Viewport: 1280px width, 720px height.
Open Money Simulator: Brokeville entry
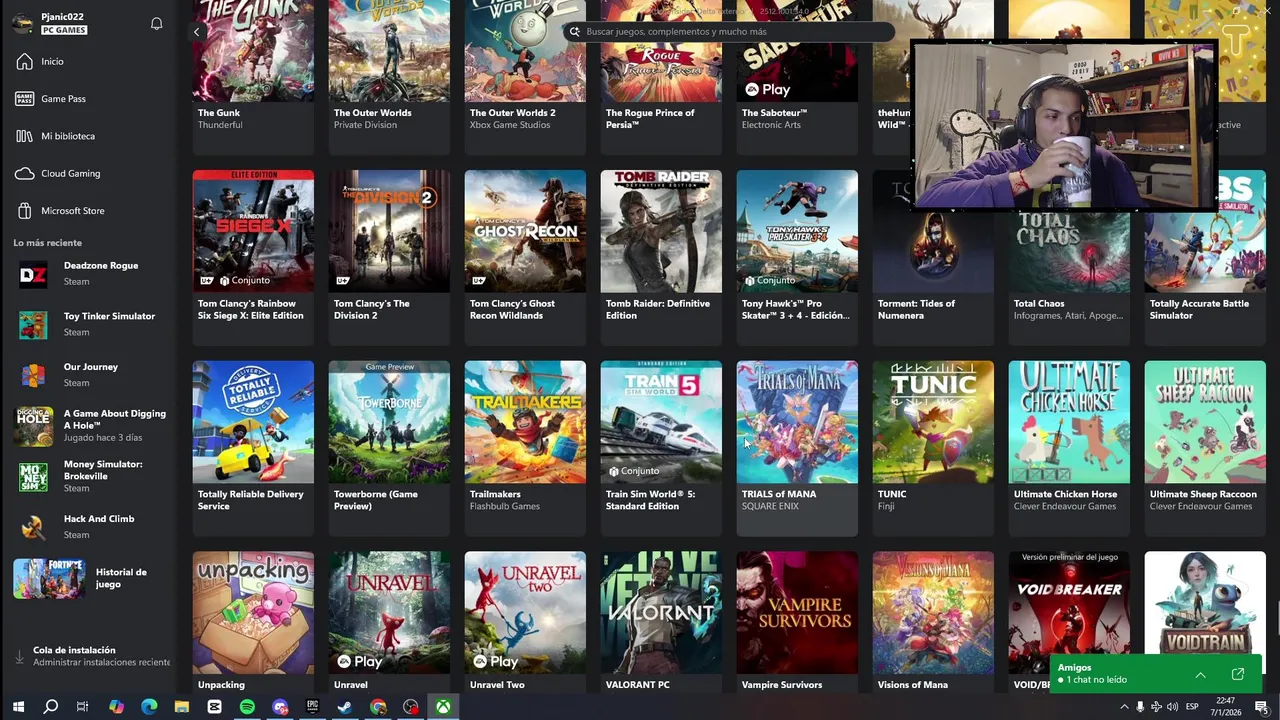coord(90,476)
